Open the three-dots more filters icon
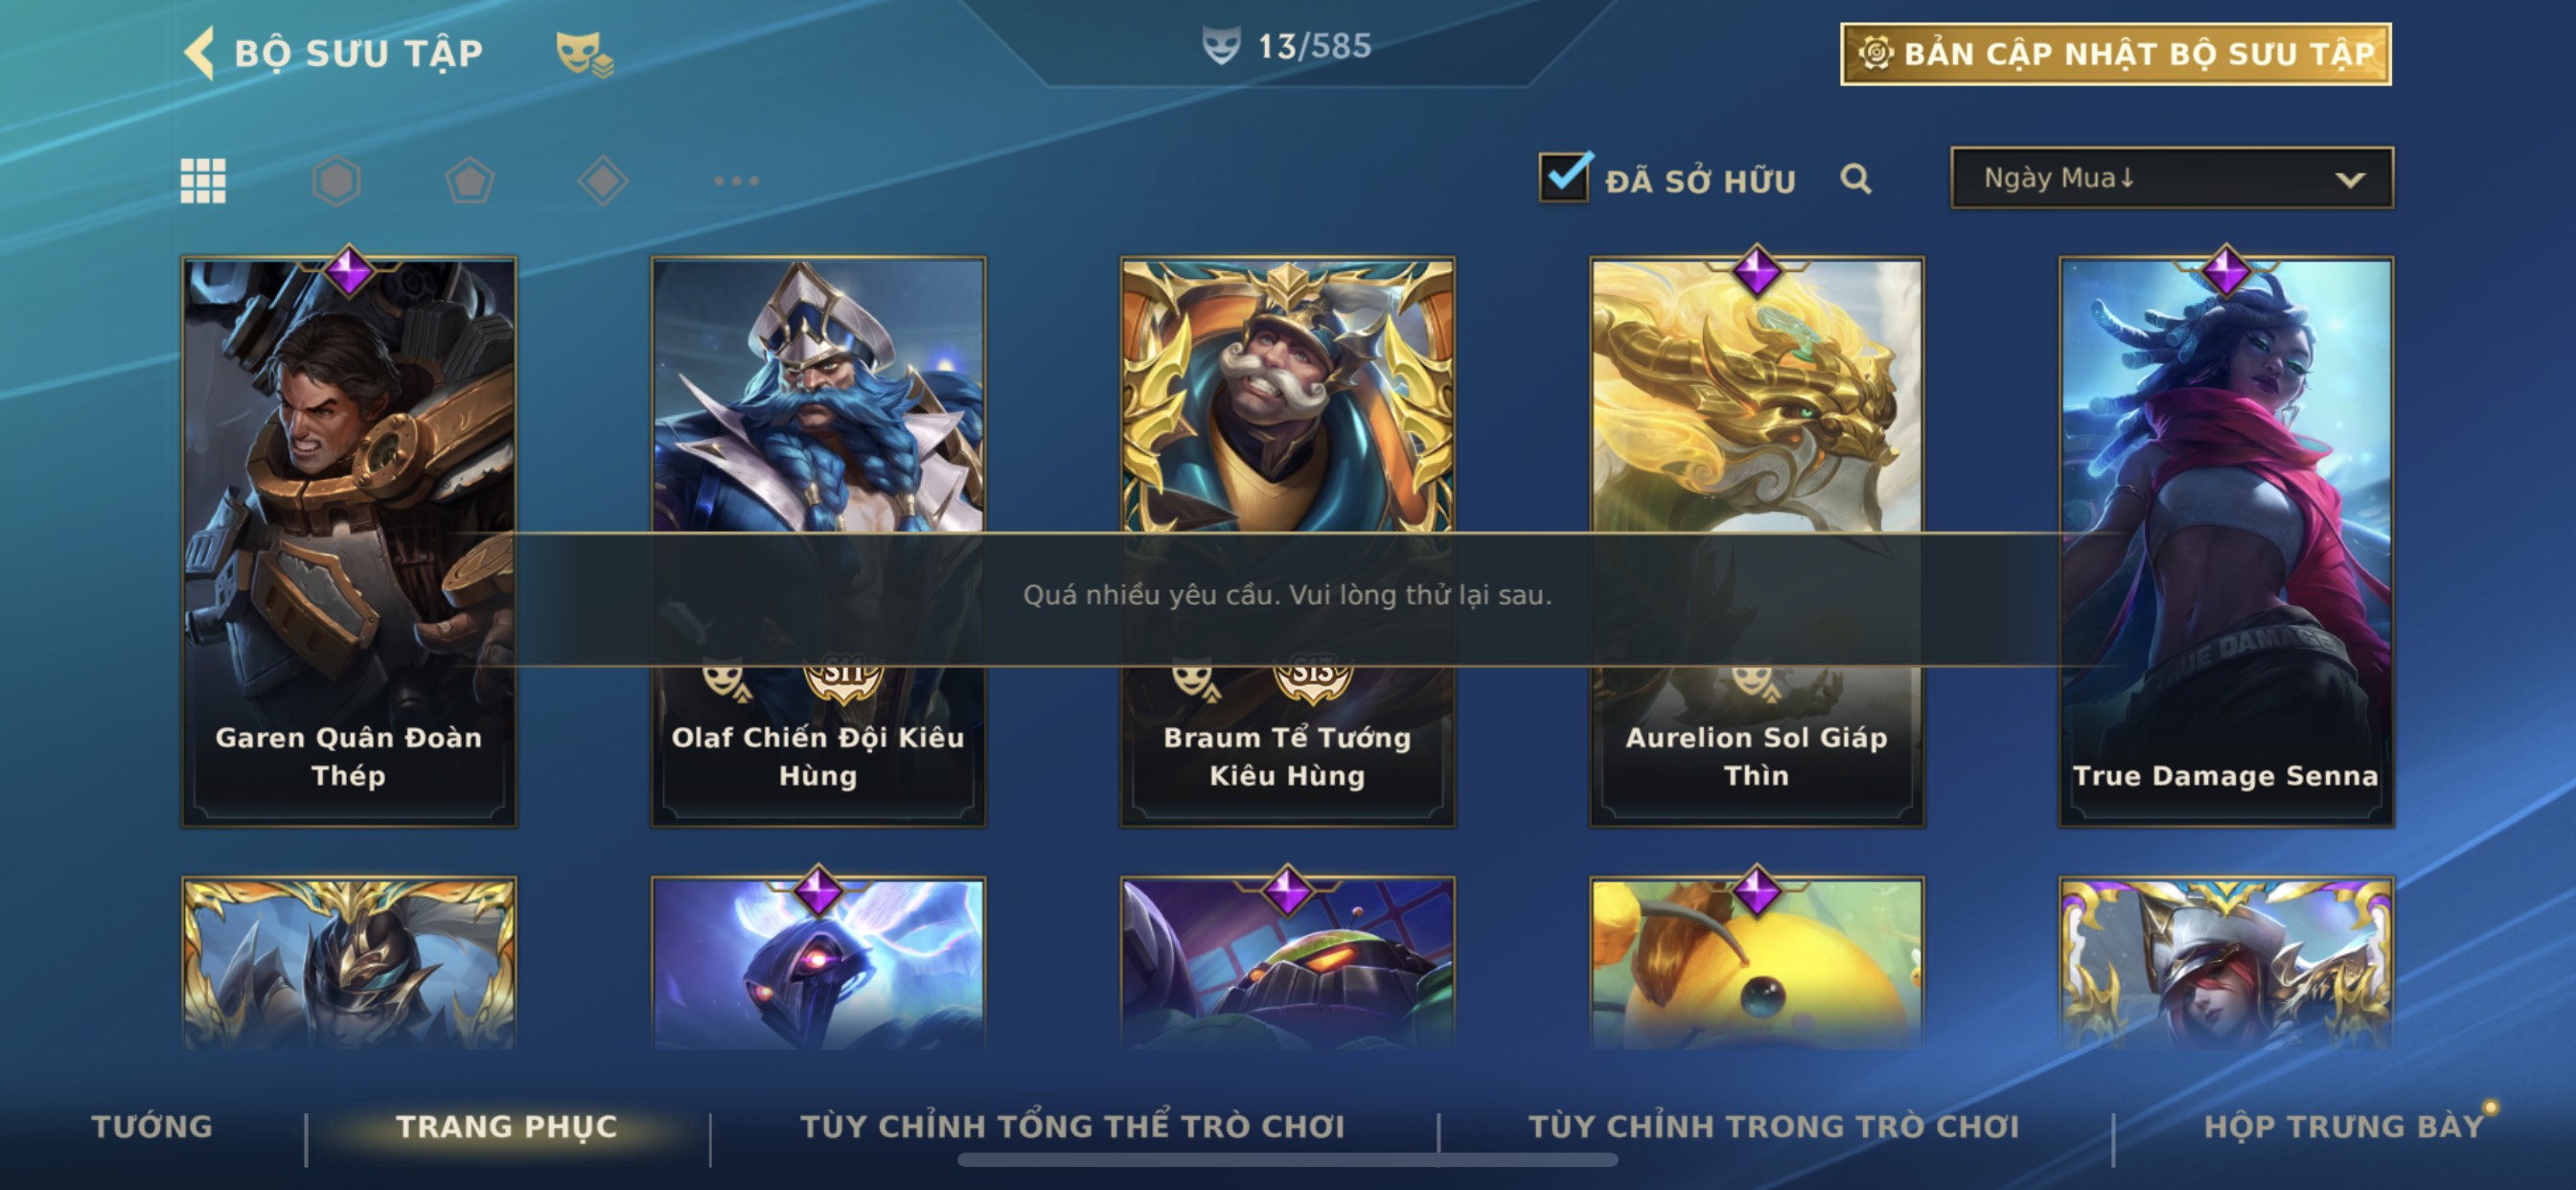 point(737,181)
